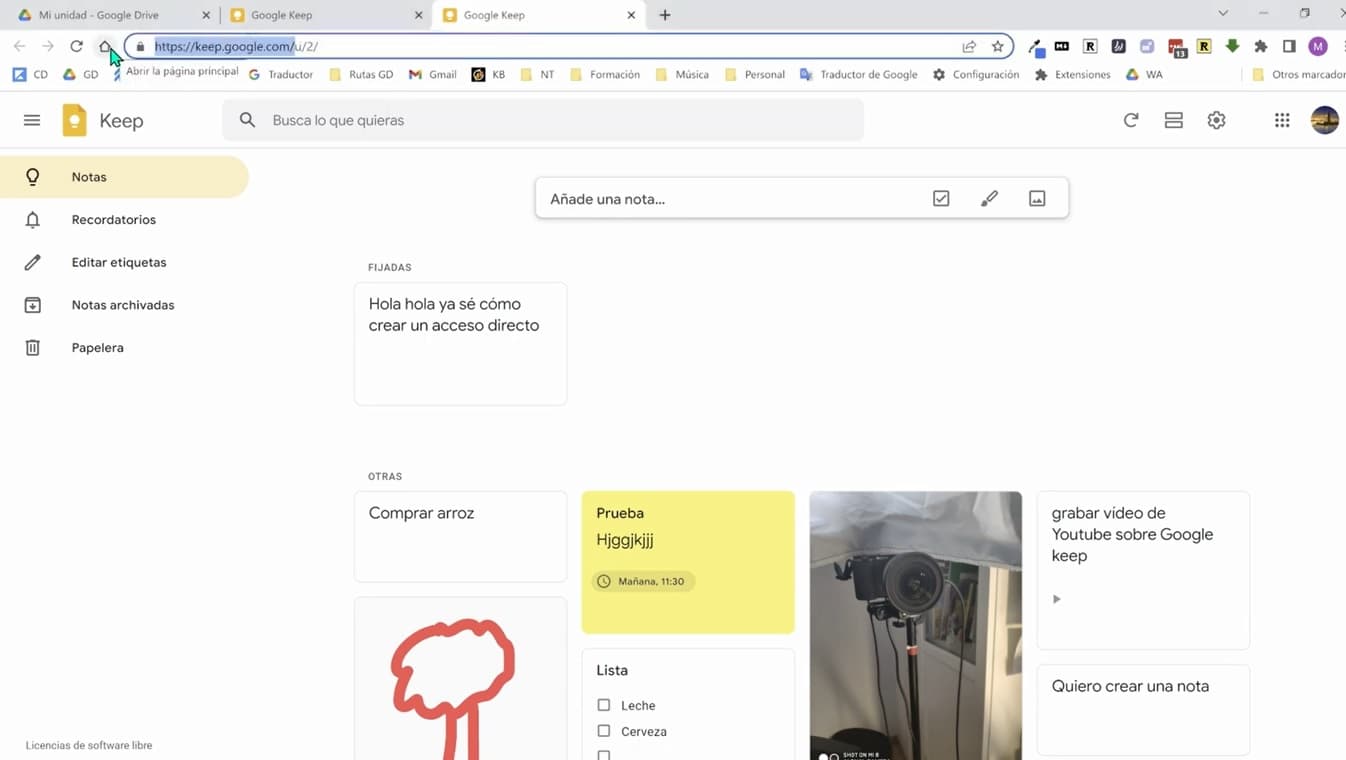Click the search magnifier icon

coord(247,120)
